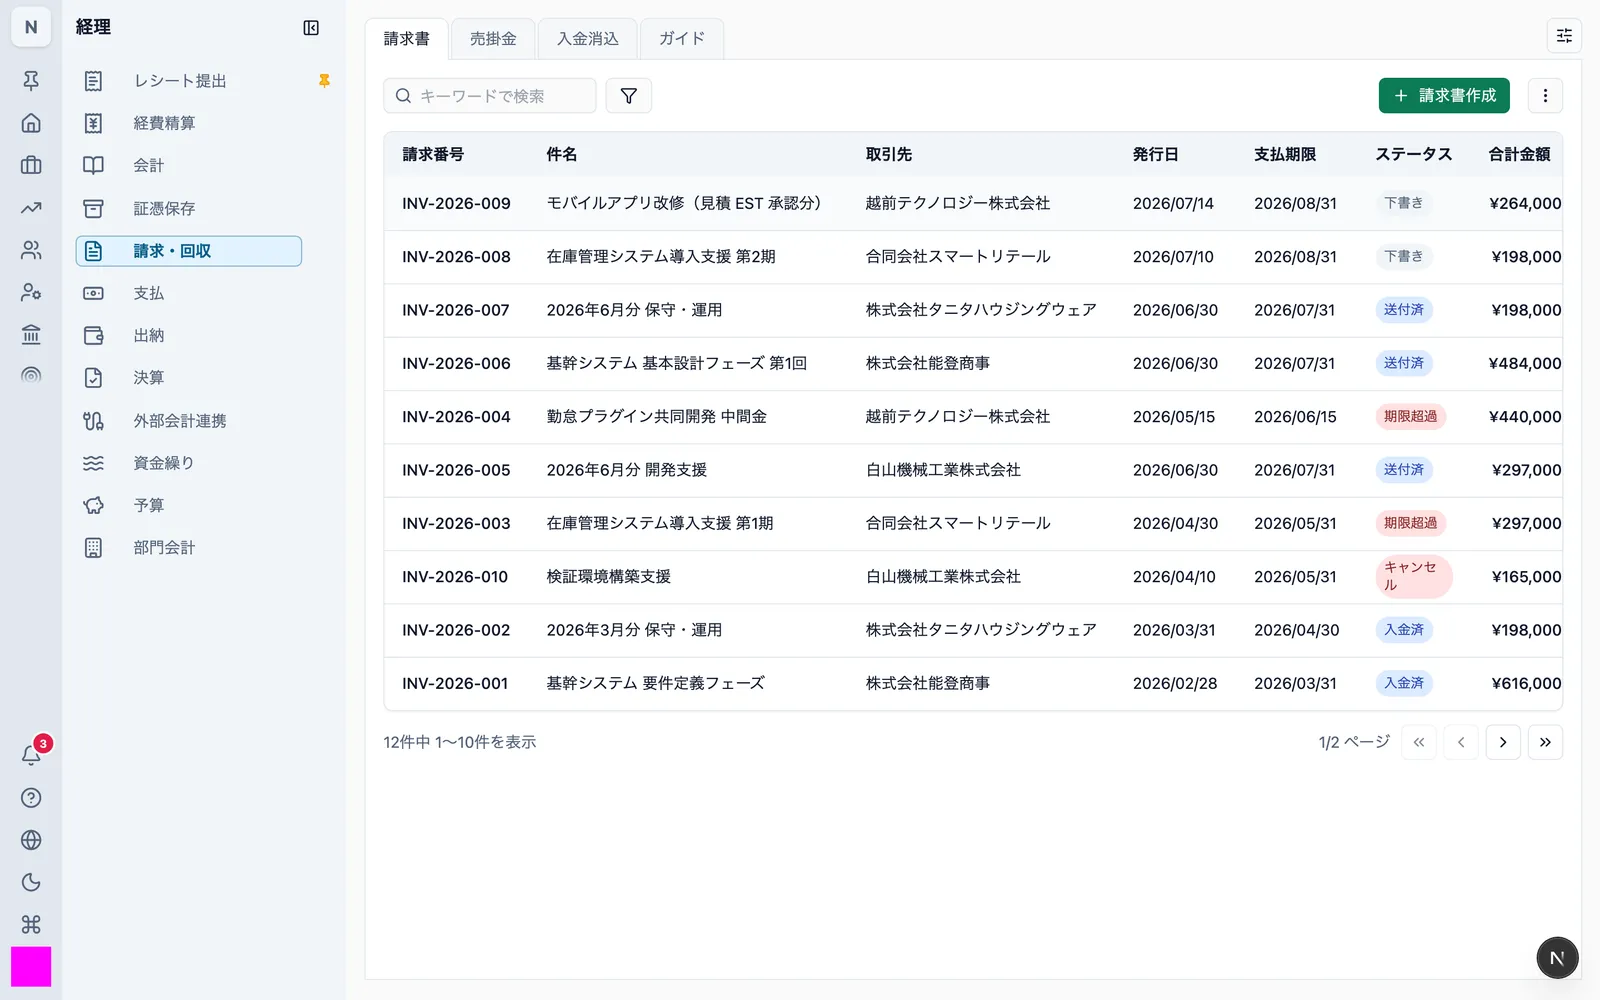Switch to the ガイド tab
The width and height of the screenshot is (1600, 1000).
coord(682,39)
